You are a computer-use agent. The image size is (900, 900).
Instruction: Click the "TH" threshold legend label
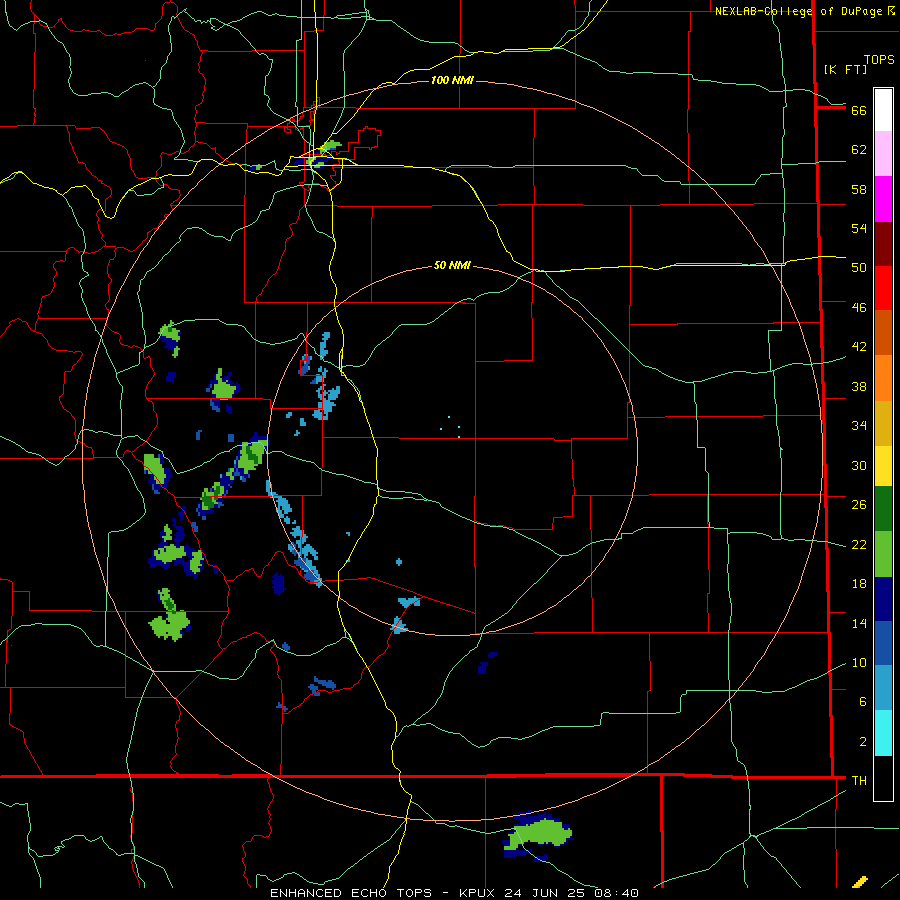[x=859, y=781]
